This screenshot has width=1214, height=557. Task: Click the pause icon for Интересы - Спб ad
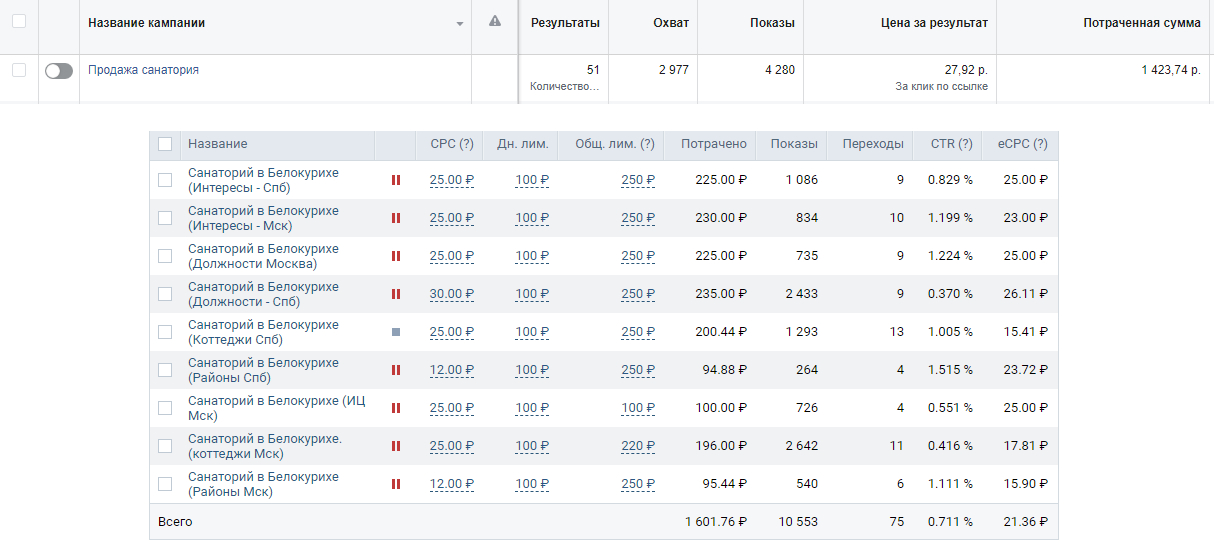click(396, 180)
